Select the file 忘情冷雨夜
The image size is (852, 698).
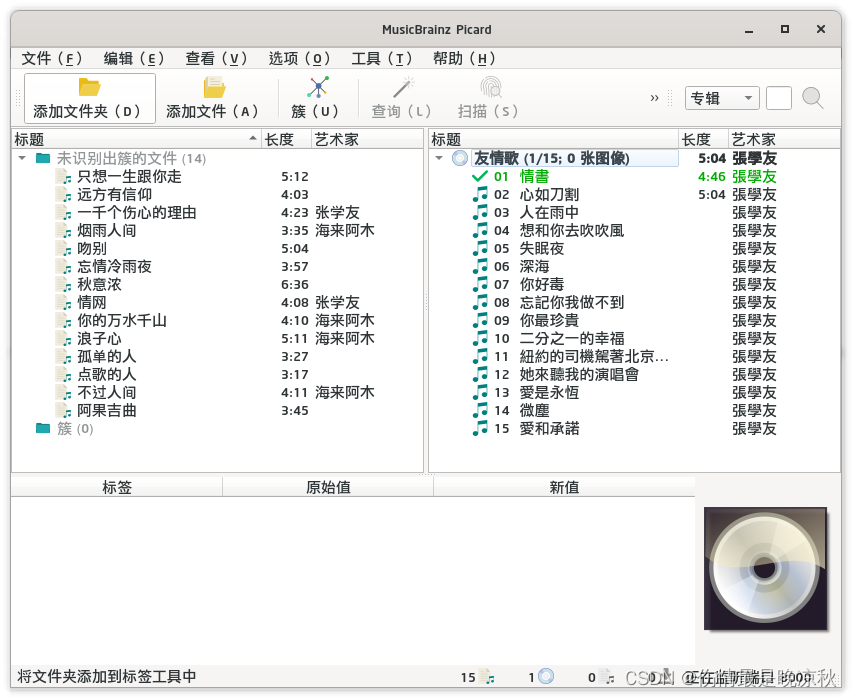(114, 266)
